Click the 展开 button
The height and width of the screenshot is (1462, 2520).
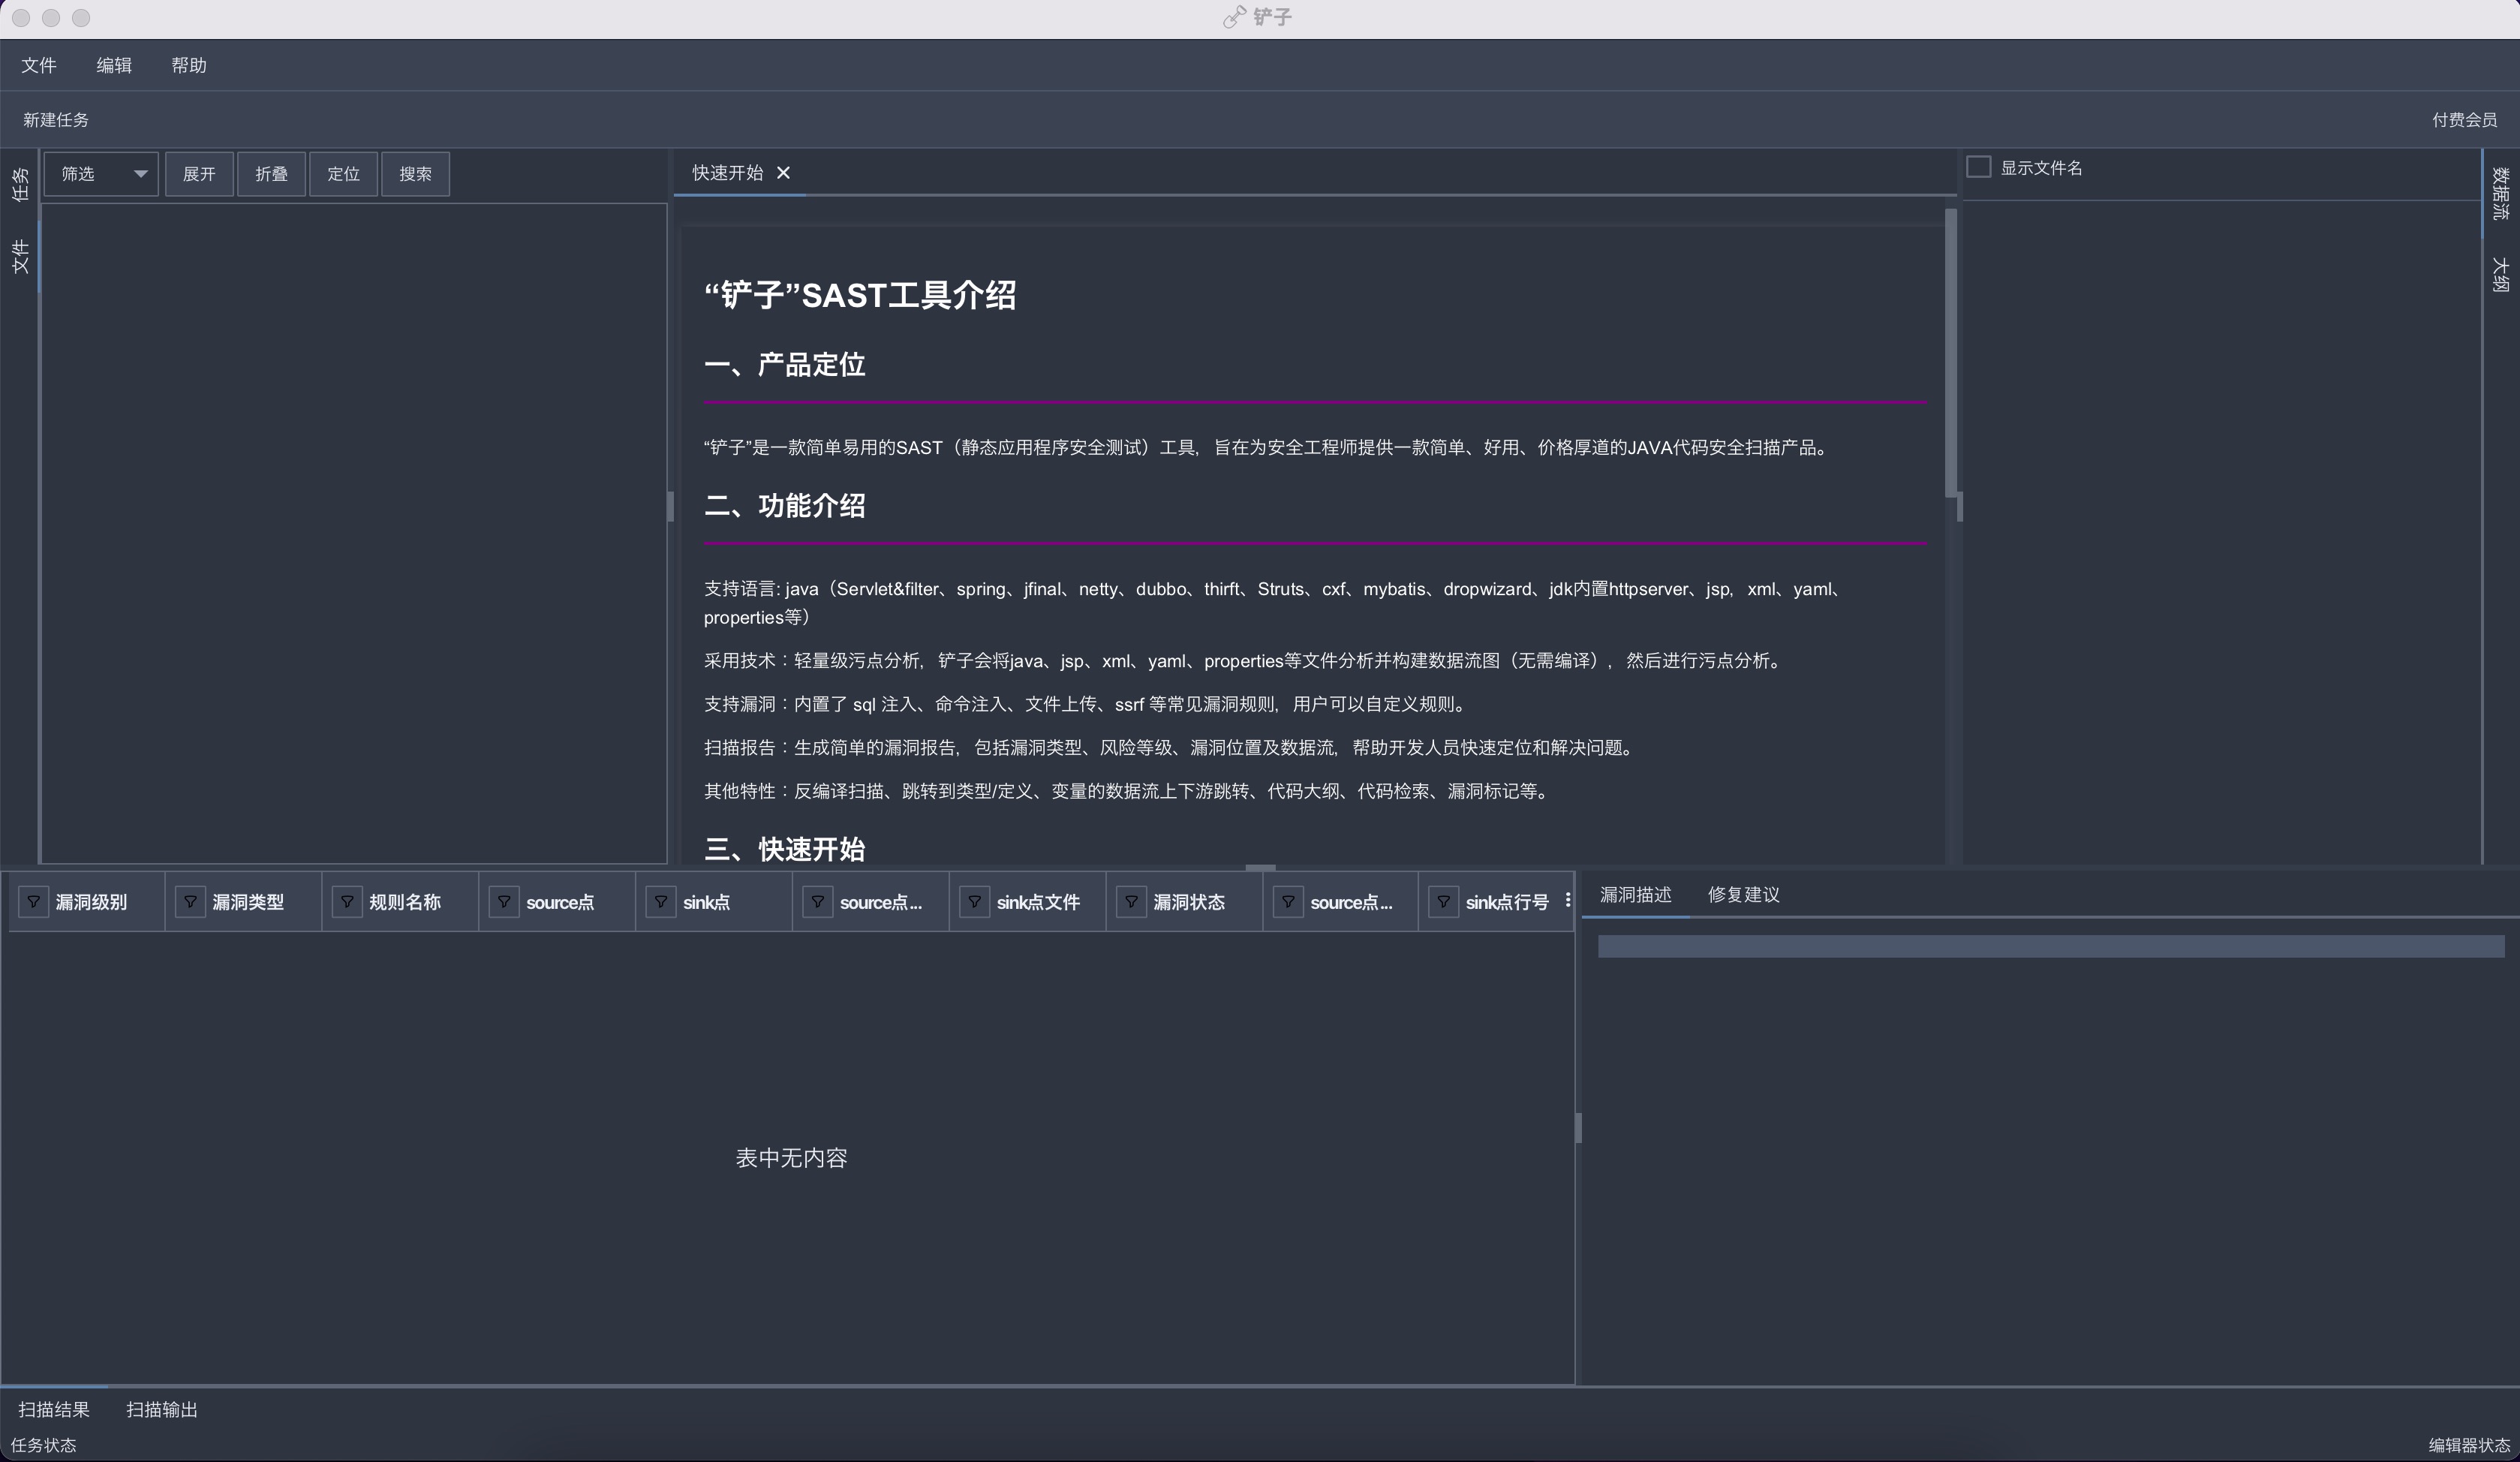(x=199, y=174)
